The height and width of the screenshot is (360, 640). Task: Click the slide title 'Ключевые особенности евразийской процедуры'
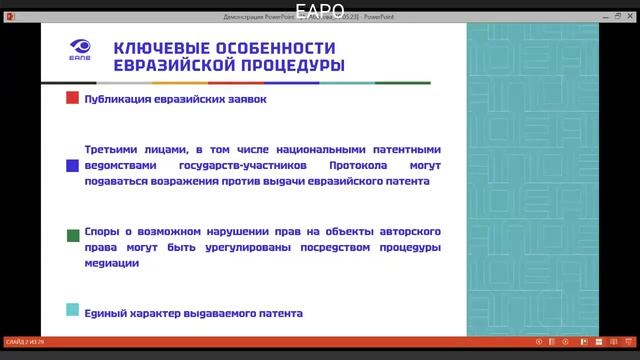(229, 56)
